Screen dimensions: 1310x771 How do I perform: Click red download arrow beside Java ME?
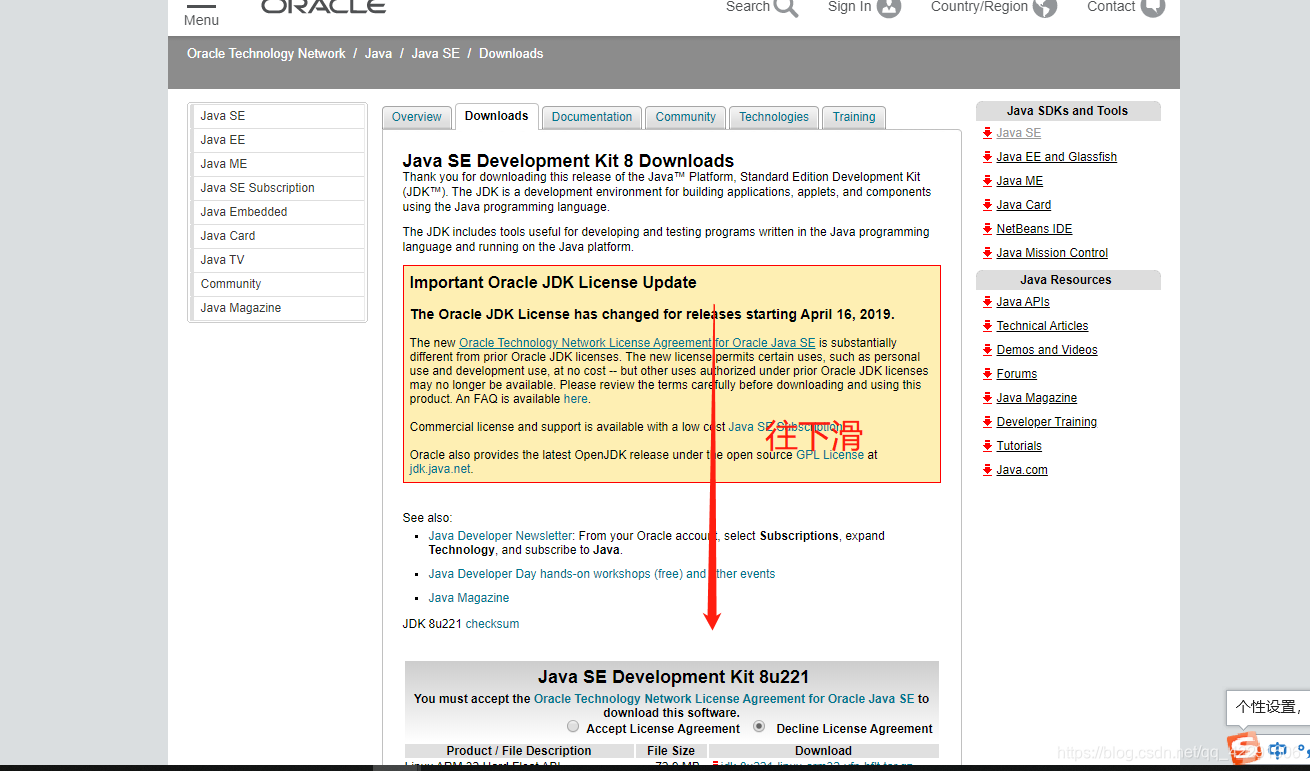point(987,181)
